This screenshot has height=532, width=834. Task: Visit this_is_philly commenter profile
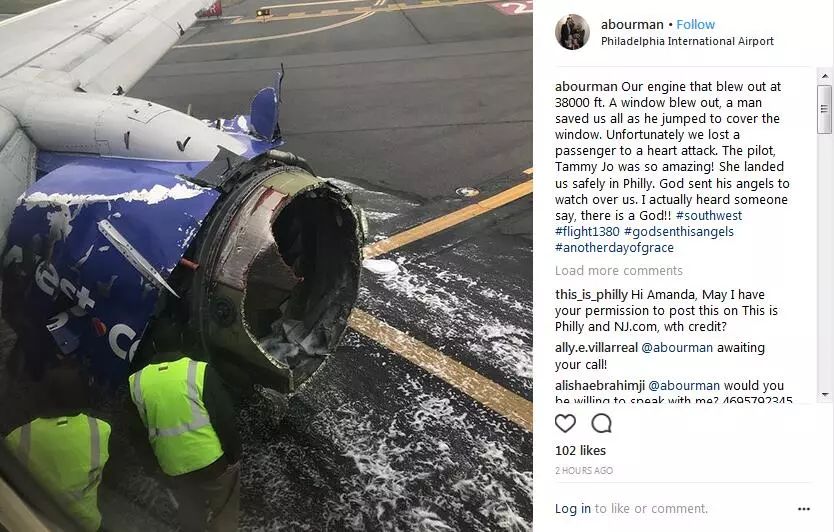(x=591, y=295)
